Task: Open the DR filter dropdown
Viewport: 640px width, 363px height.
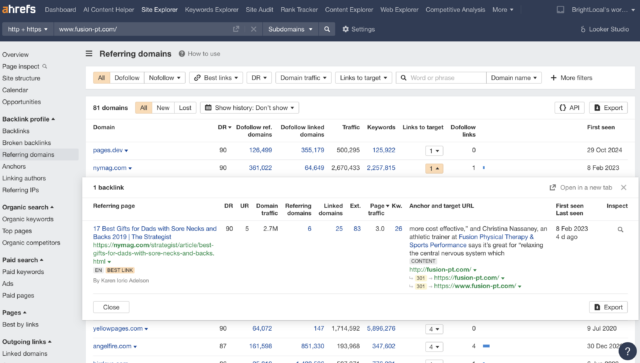Action: [259, 78]
